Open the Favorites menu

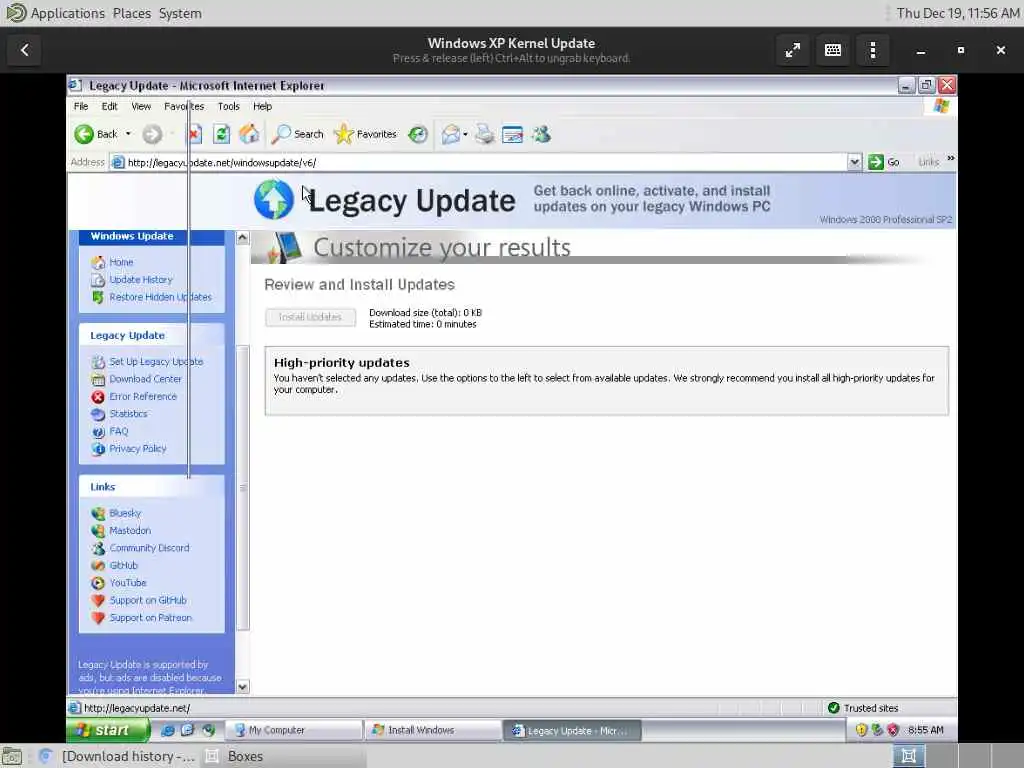184,106
